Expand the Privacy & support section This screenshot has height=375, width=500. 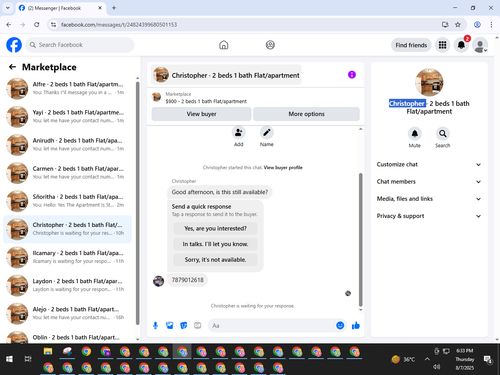tap(429, 216)
